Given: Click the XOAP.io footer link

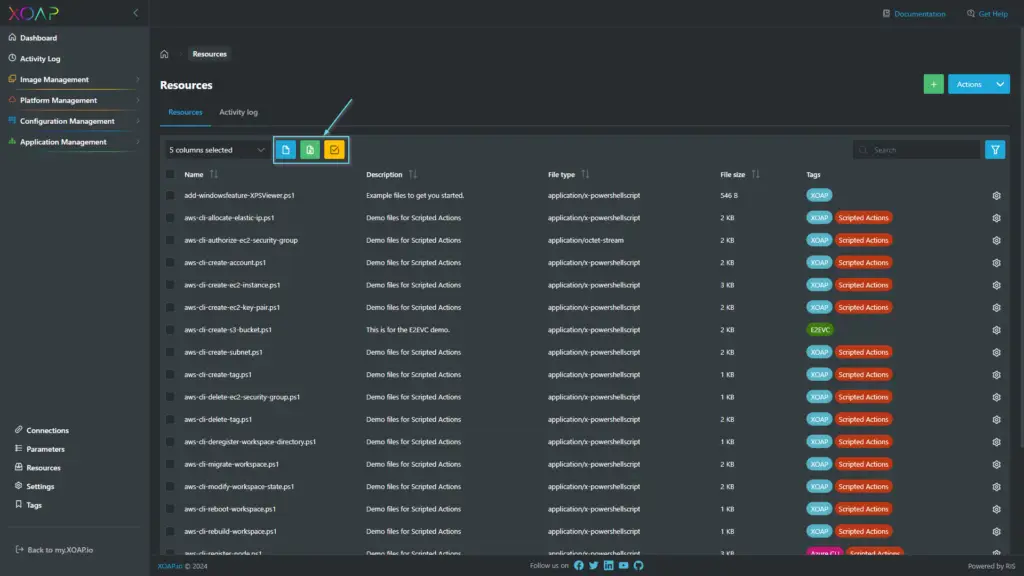Looking at the screenshot, I should pyautogui.click(x=170, y=566).
